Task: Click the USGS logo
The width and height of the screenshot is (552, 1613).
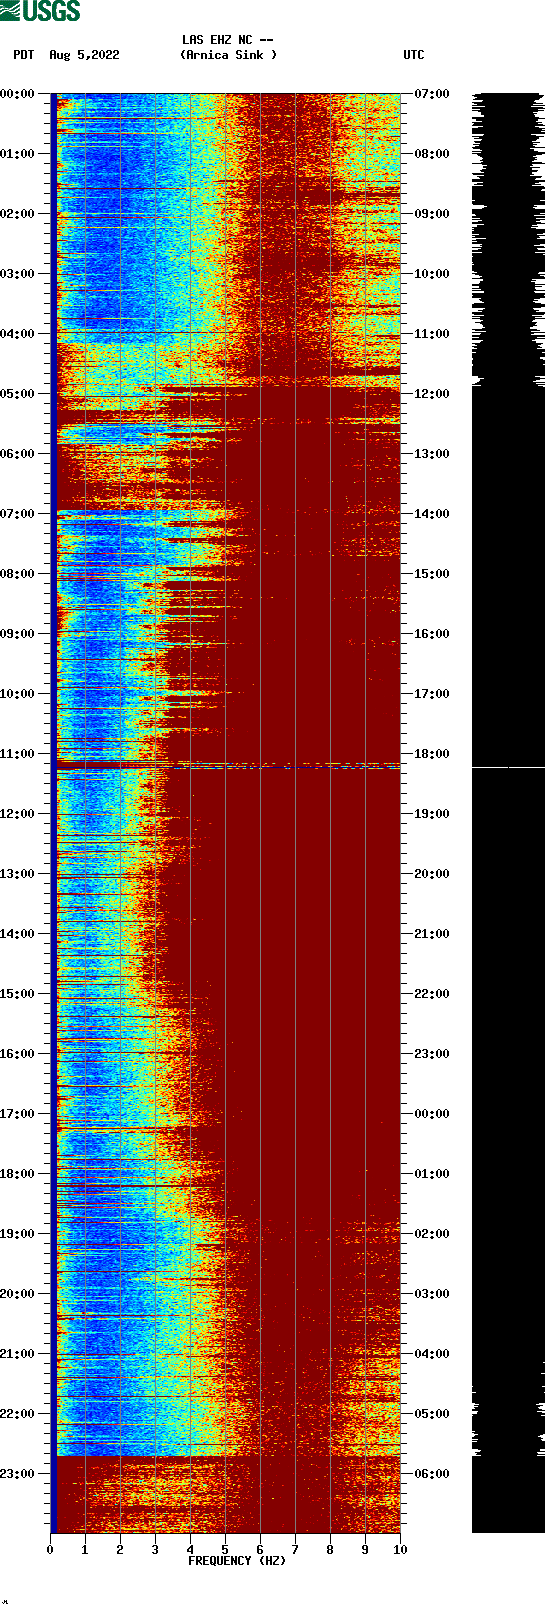Action: (x=40, y=11)
